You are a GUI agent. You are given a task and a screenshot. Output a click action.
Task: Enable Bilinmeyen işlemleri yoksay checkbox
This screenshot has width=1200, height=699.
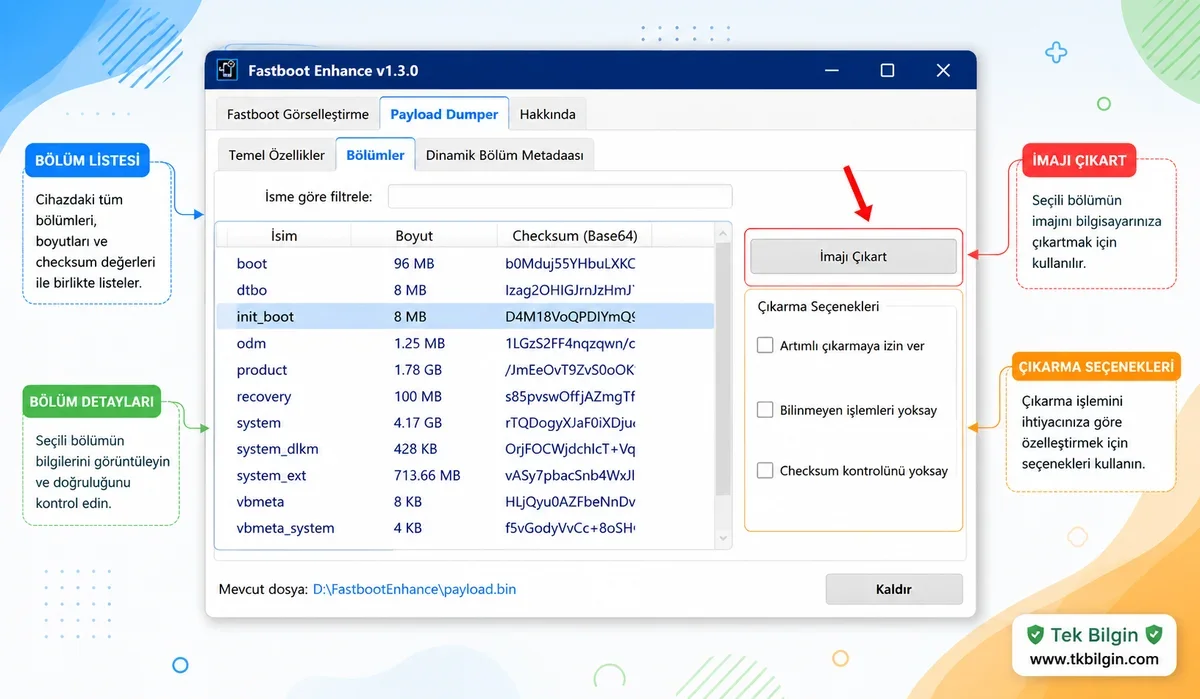(765, 410)
